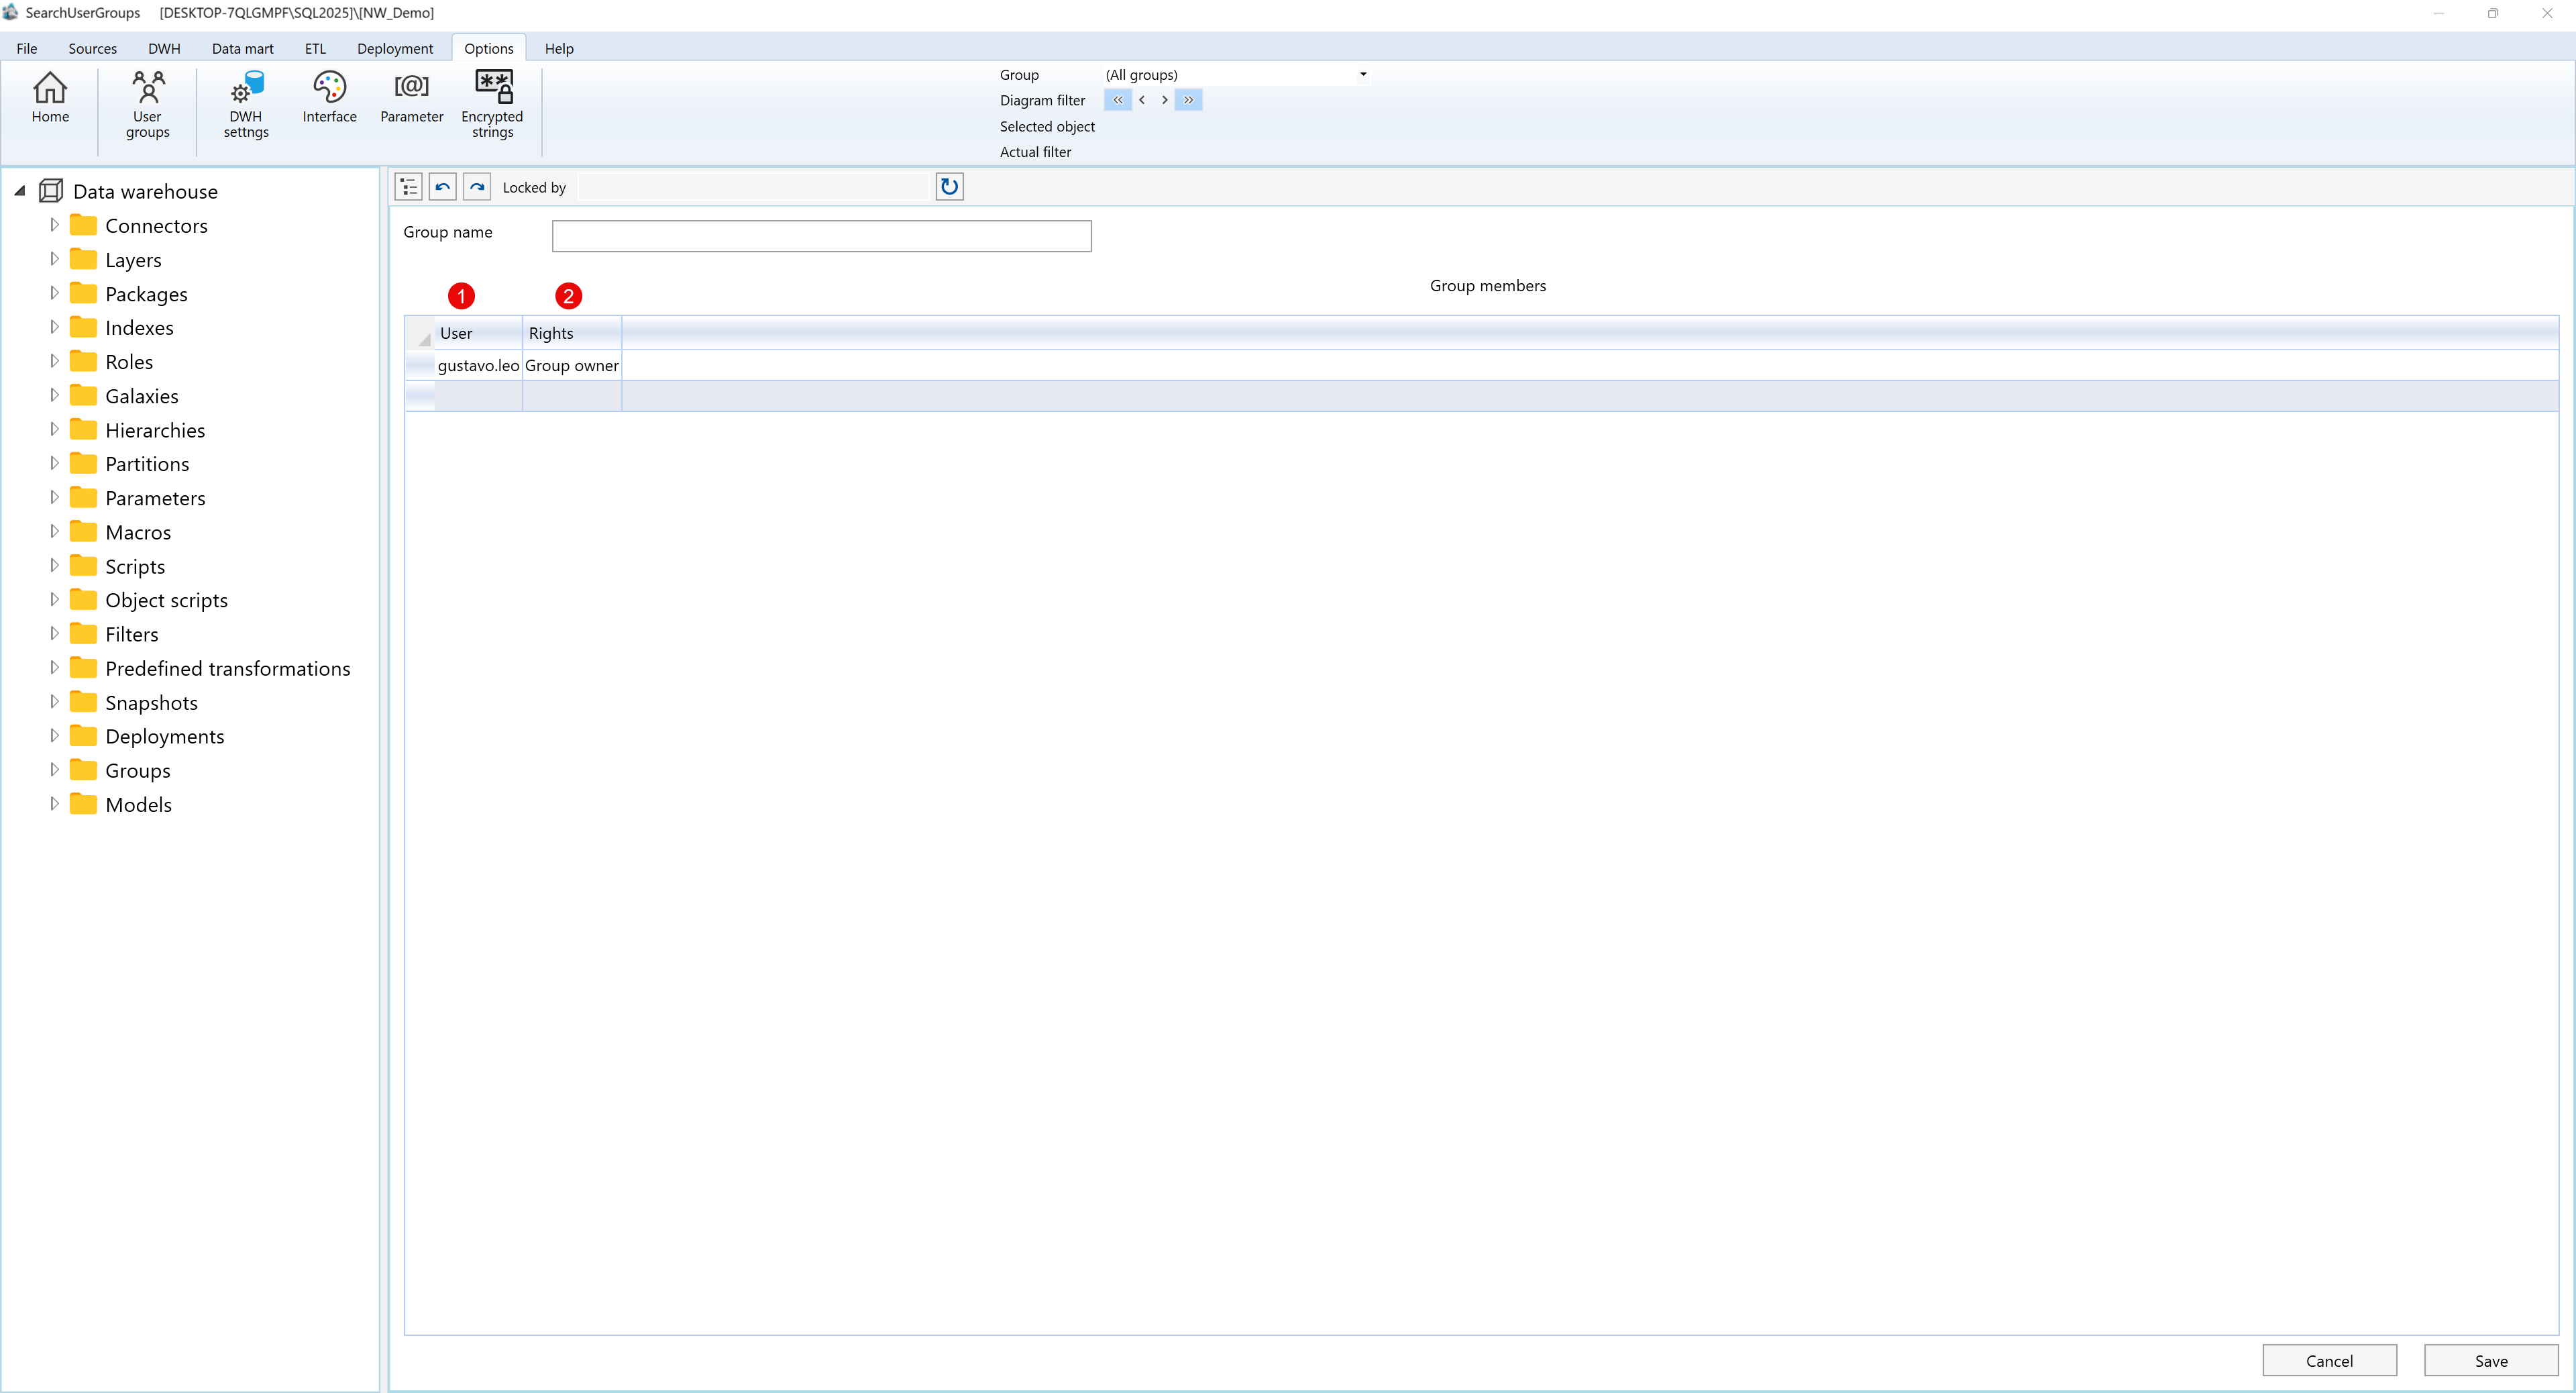2576x1393 pixels.
Task: Click the undo arrow icon
Action: tap(442, 186)
